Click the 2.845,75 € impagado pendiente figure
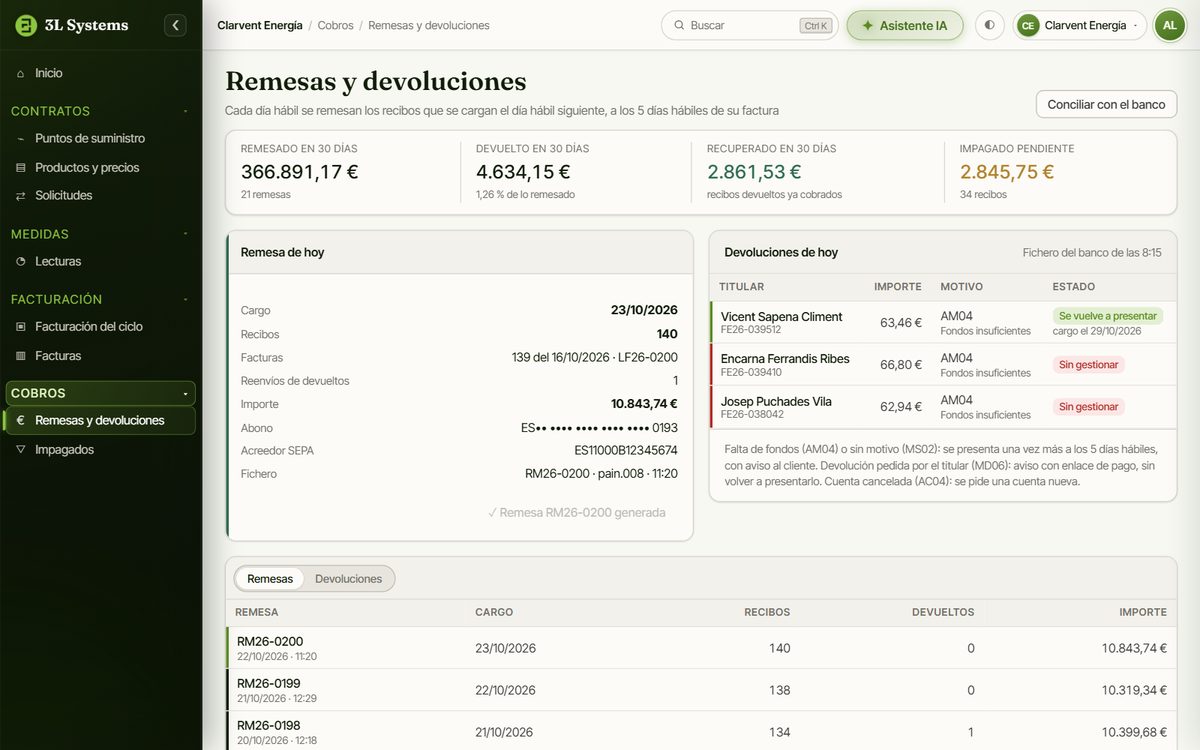This screenshot has height=750, width=1200. [x=1007, y=171]
